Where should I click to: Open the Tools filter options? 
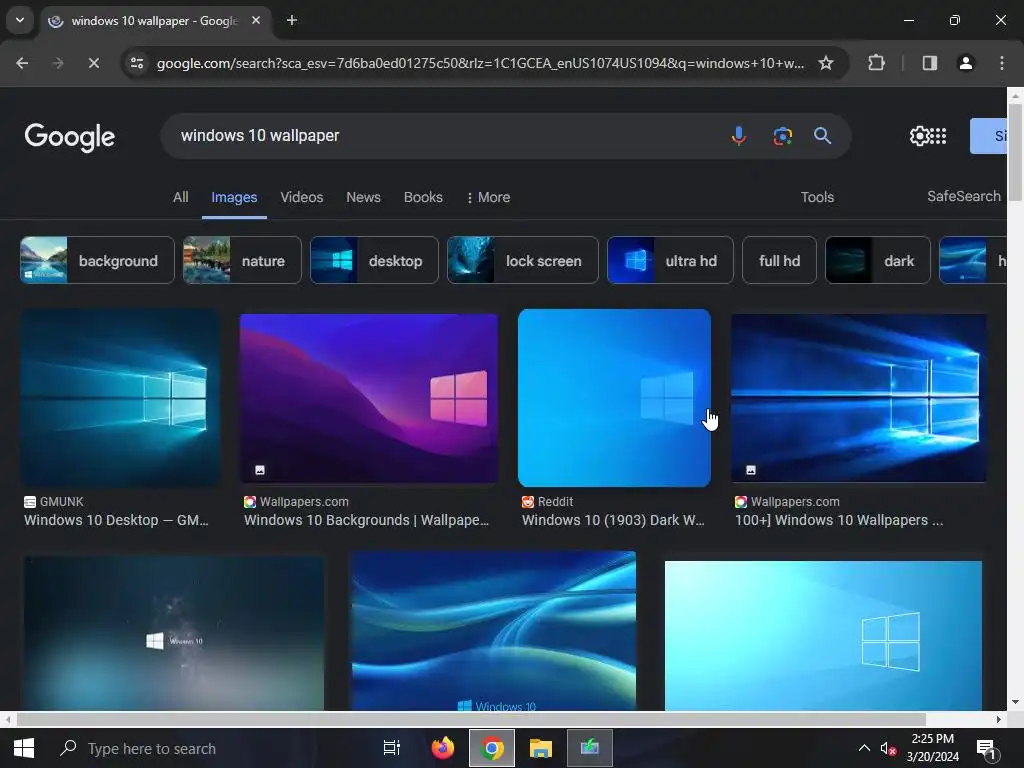(817, 197)
